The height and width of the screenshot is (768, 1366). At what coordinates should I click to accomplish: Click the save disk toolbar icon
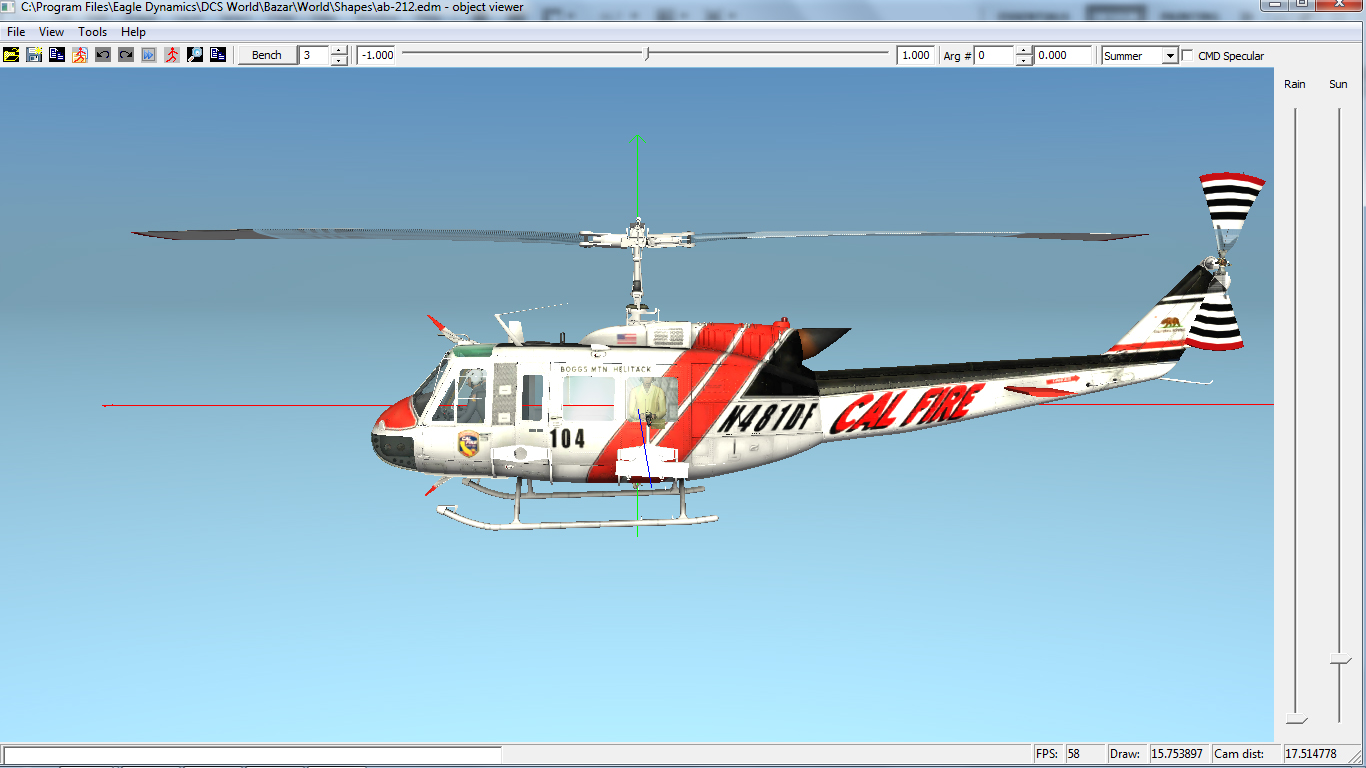pos(34,55)
